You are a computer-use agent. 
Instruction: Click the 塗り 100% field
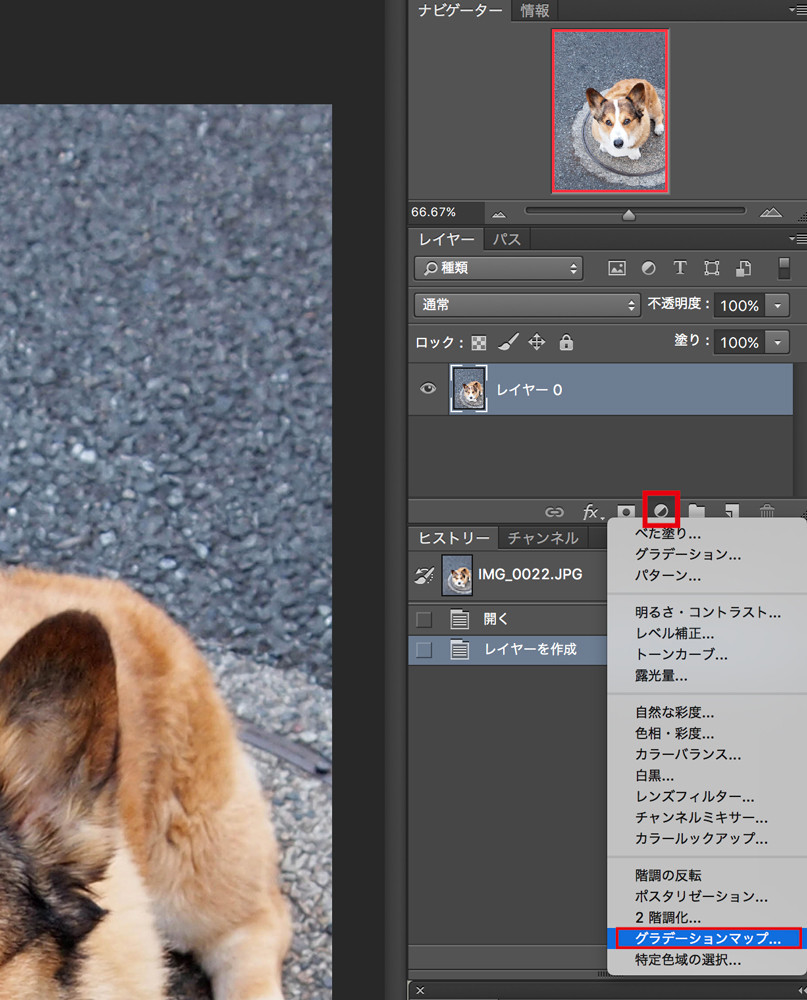click(x=739, y=342)
